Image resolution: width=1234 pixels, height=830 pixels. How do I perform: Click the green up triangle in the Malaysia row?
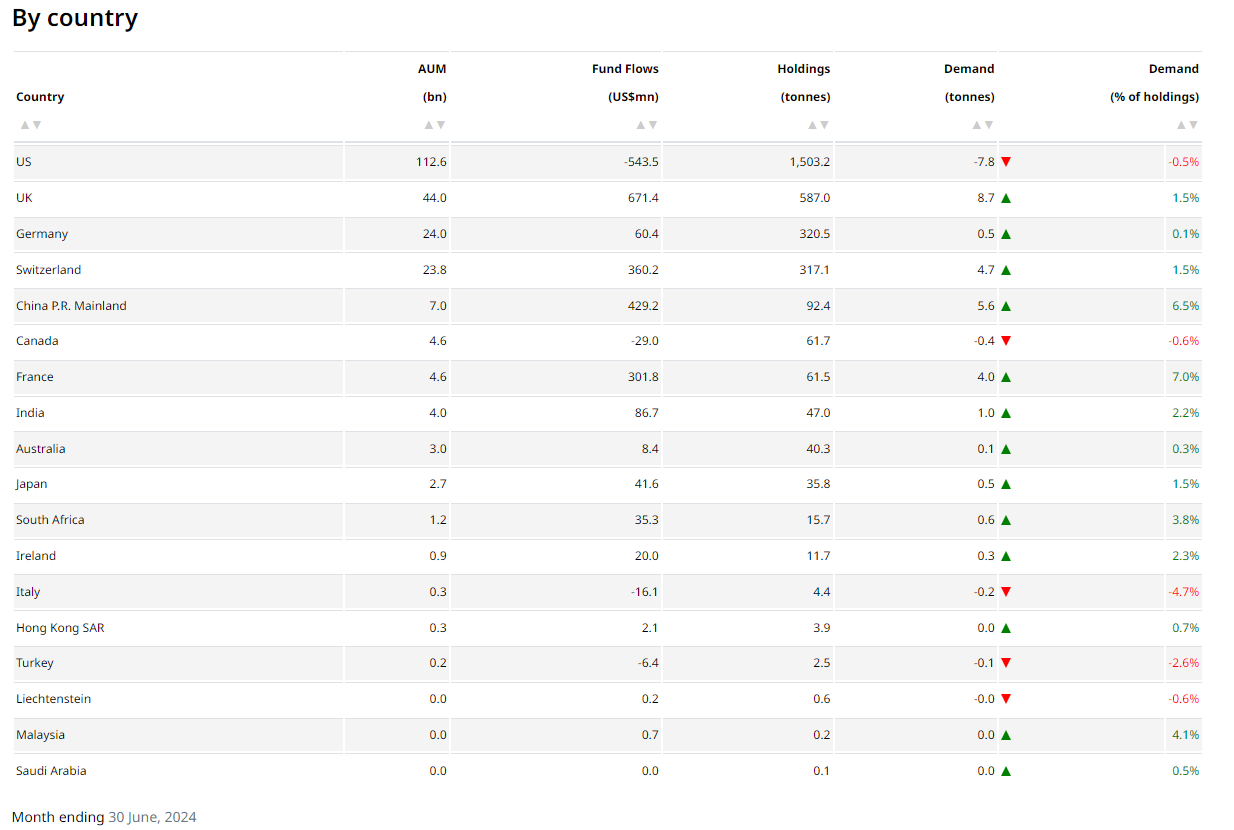coord(1006,735)
